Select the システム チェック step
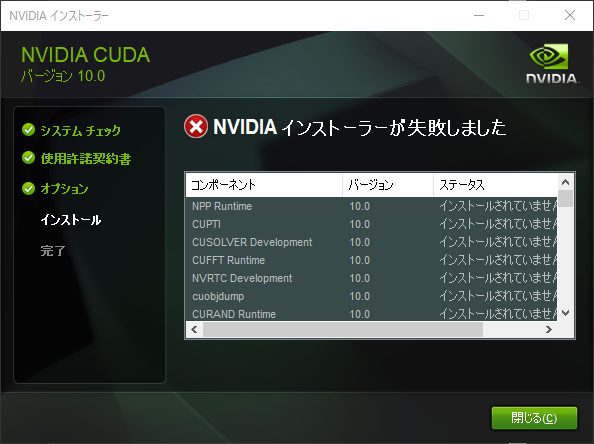 (x=81, y=130)
